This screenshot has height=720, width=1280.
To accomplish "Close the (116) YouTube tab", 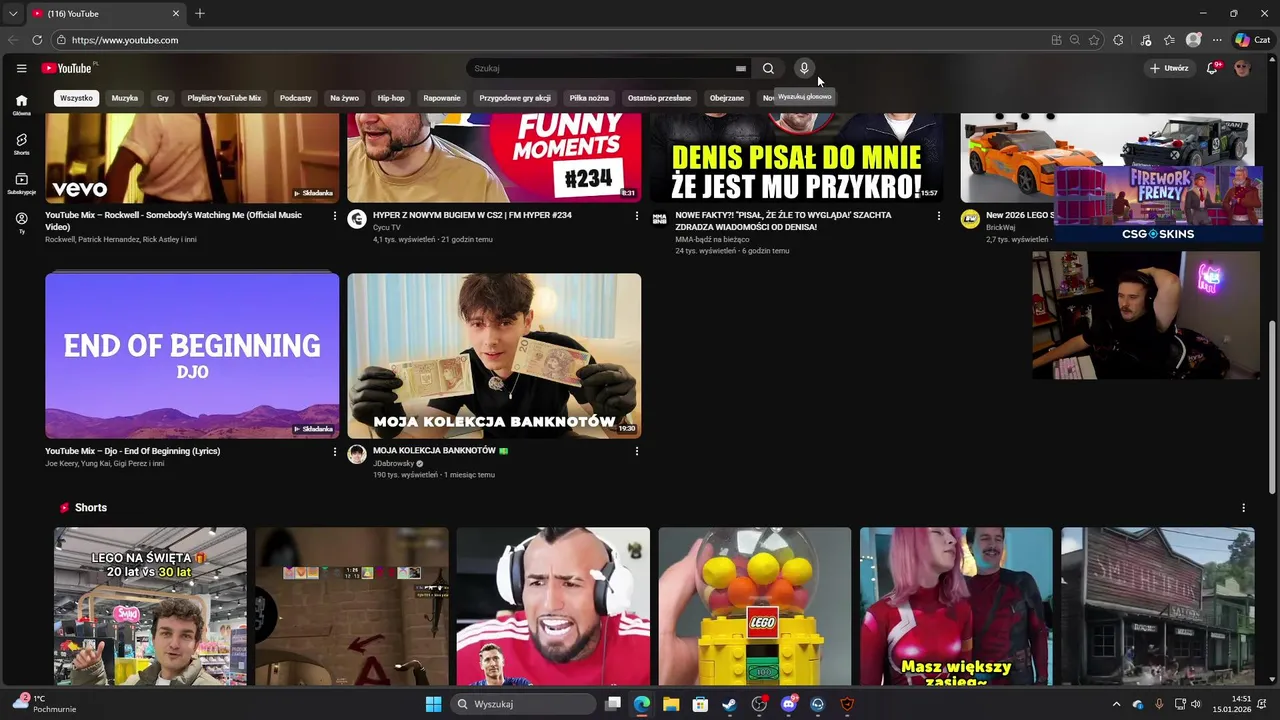I will point(176,14).
